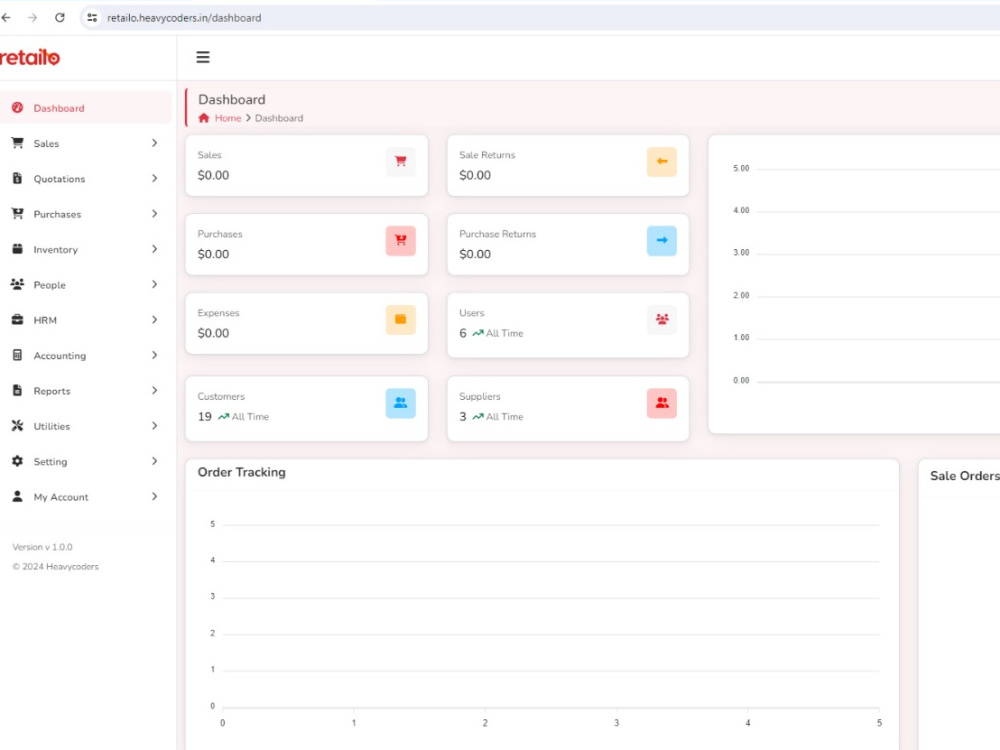Image resolution: width=1000 pixels, height=750 pixels.
Task: Toggle the sidebar with the hamburger icon
Action: (203, 57)
